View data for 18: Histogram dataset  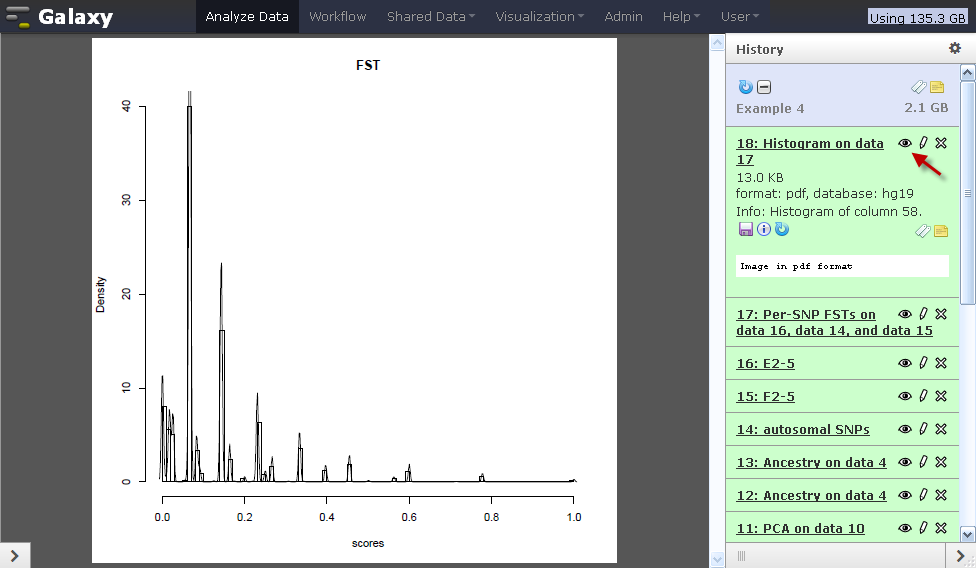(x=905, y=143)
